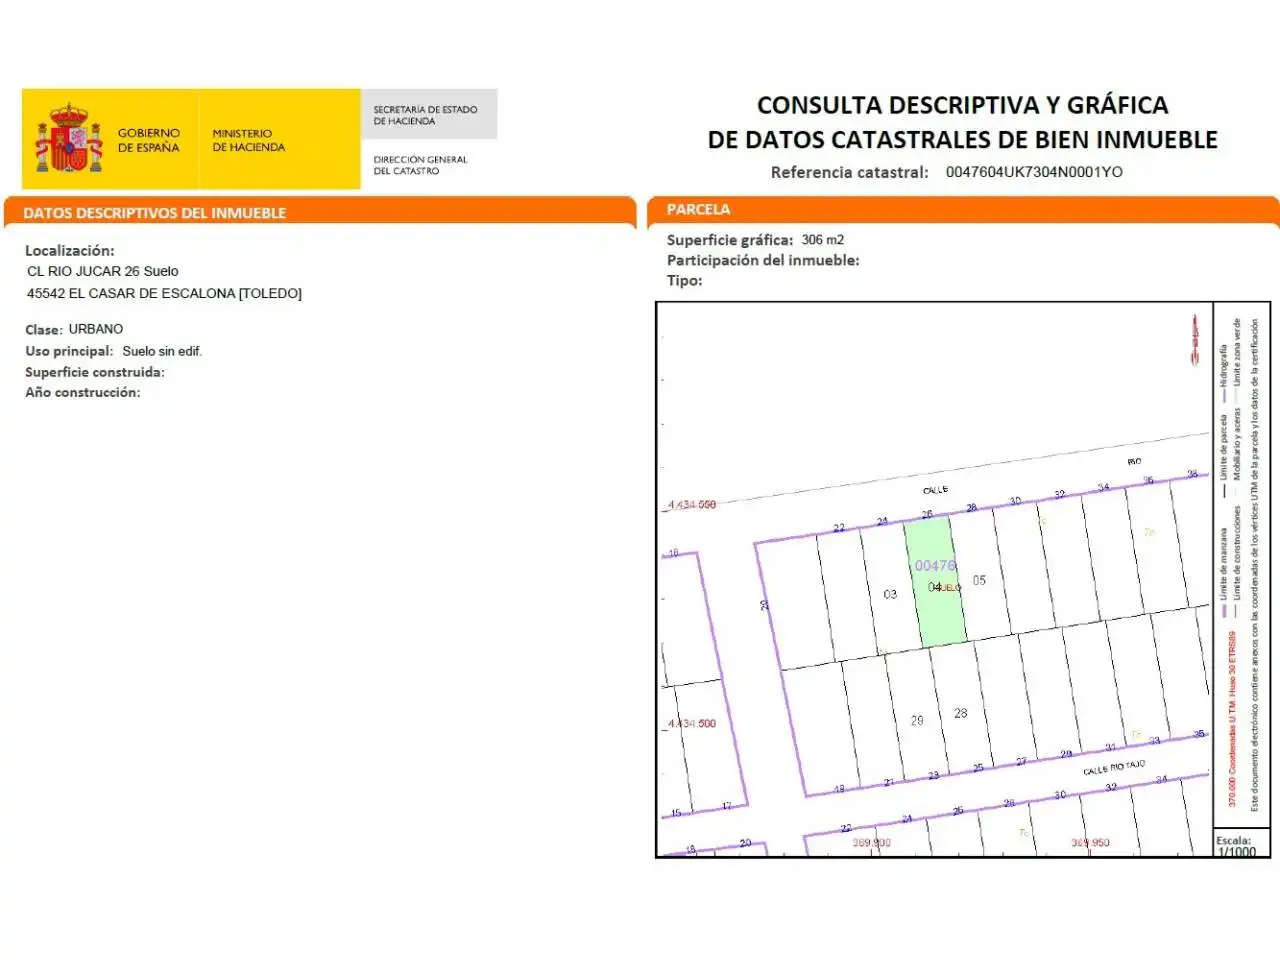The height and width of the screenshot is (960, 1280).
Task: Click the "CALLE RIO TAJO" street label
Action: pos(1114,768)
